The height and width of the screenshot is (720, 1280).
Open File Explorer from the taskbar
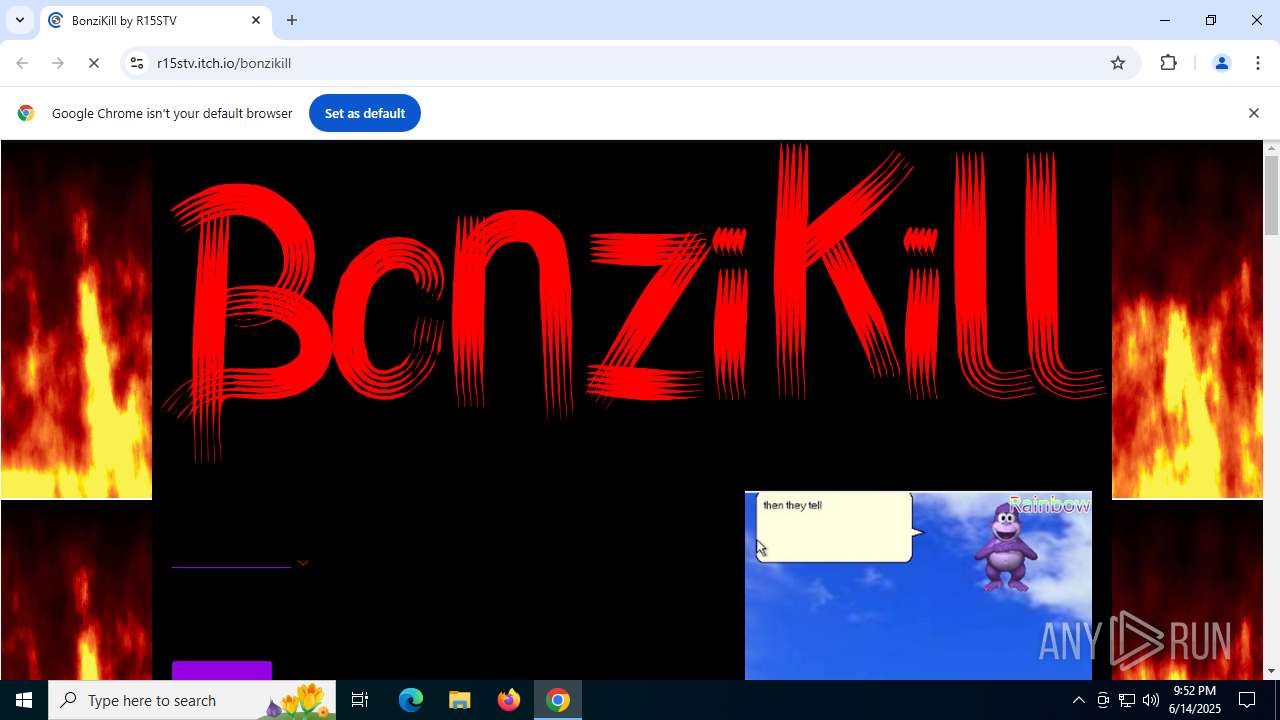pos(460,700)
